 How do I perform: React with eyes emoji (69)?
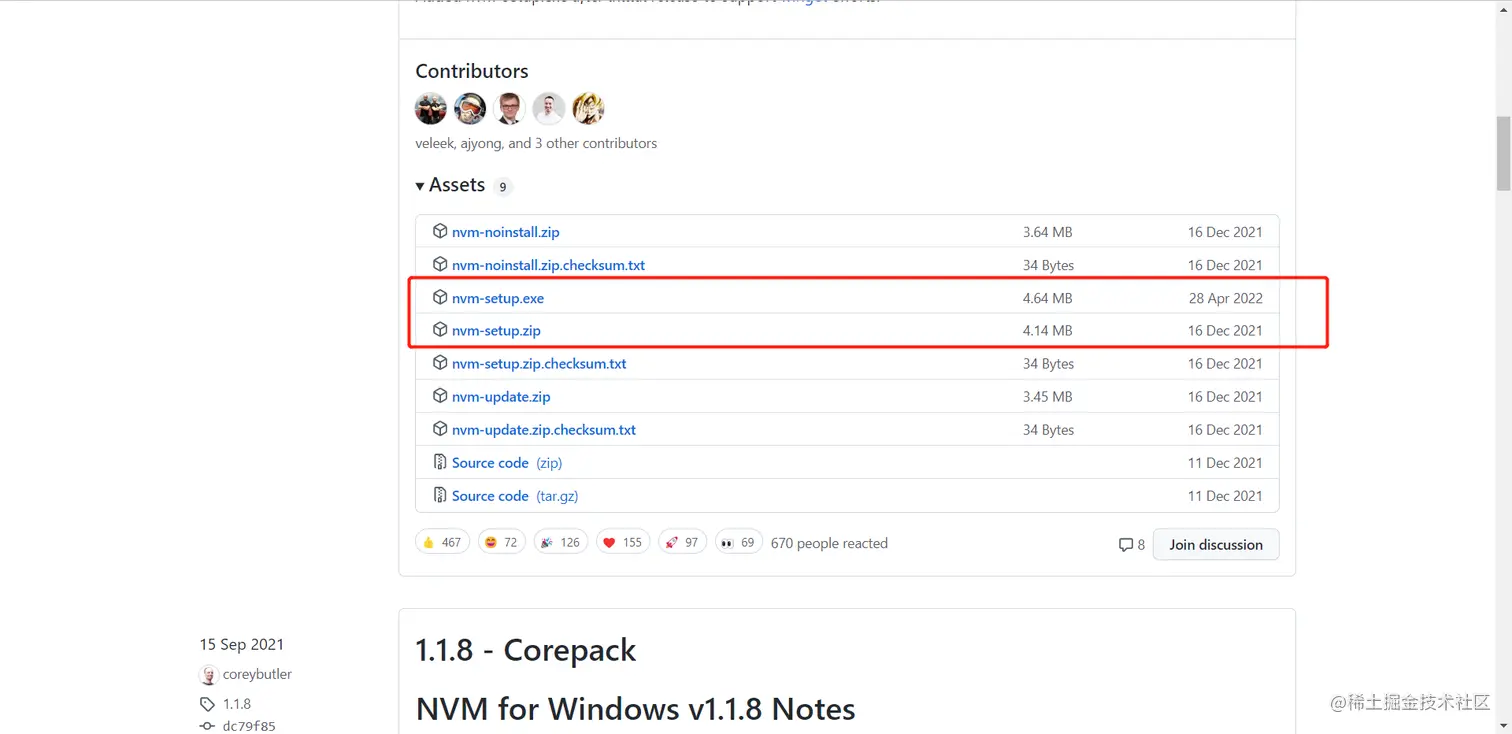[739, 542]
